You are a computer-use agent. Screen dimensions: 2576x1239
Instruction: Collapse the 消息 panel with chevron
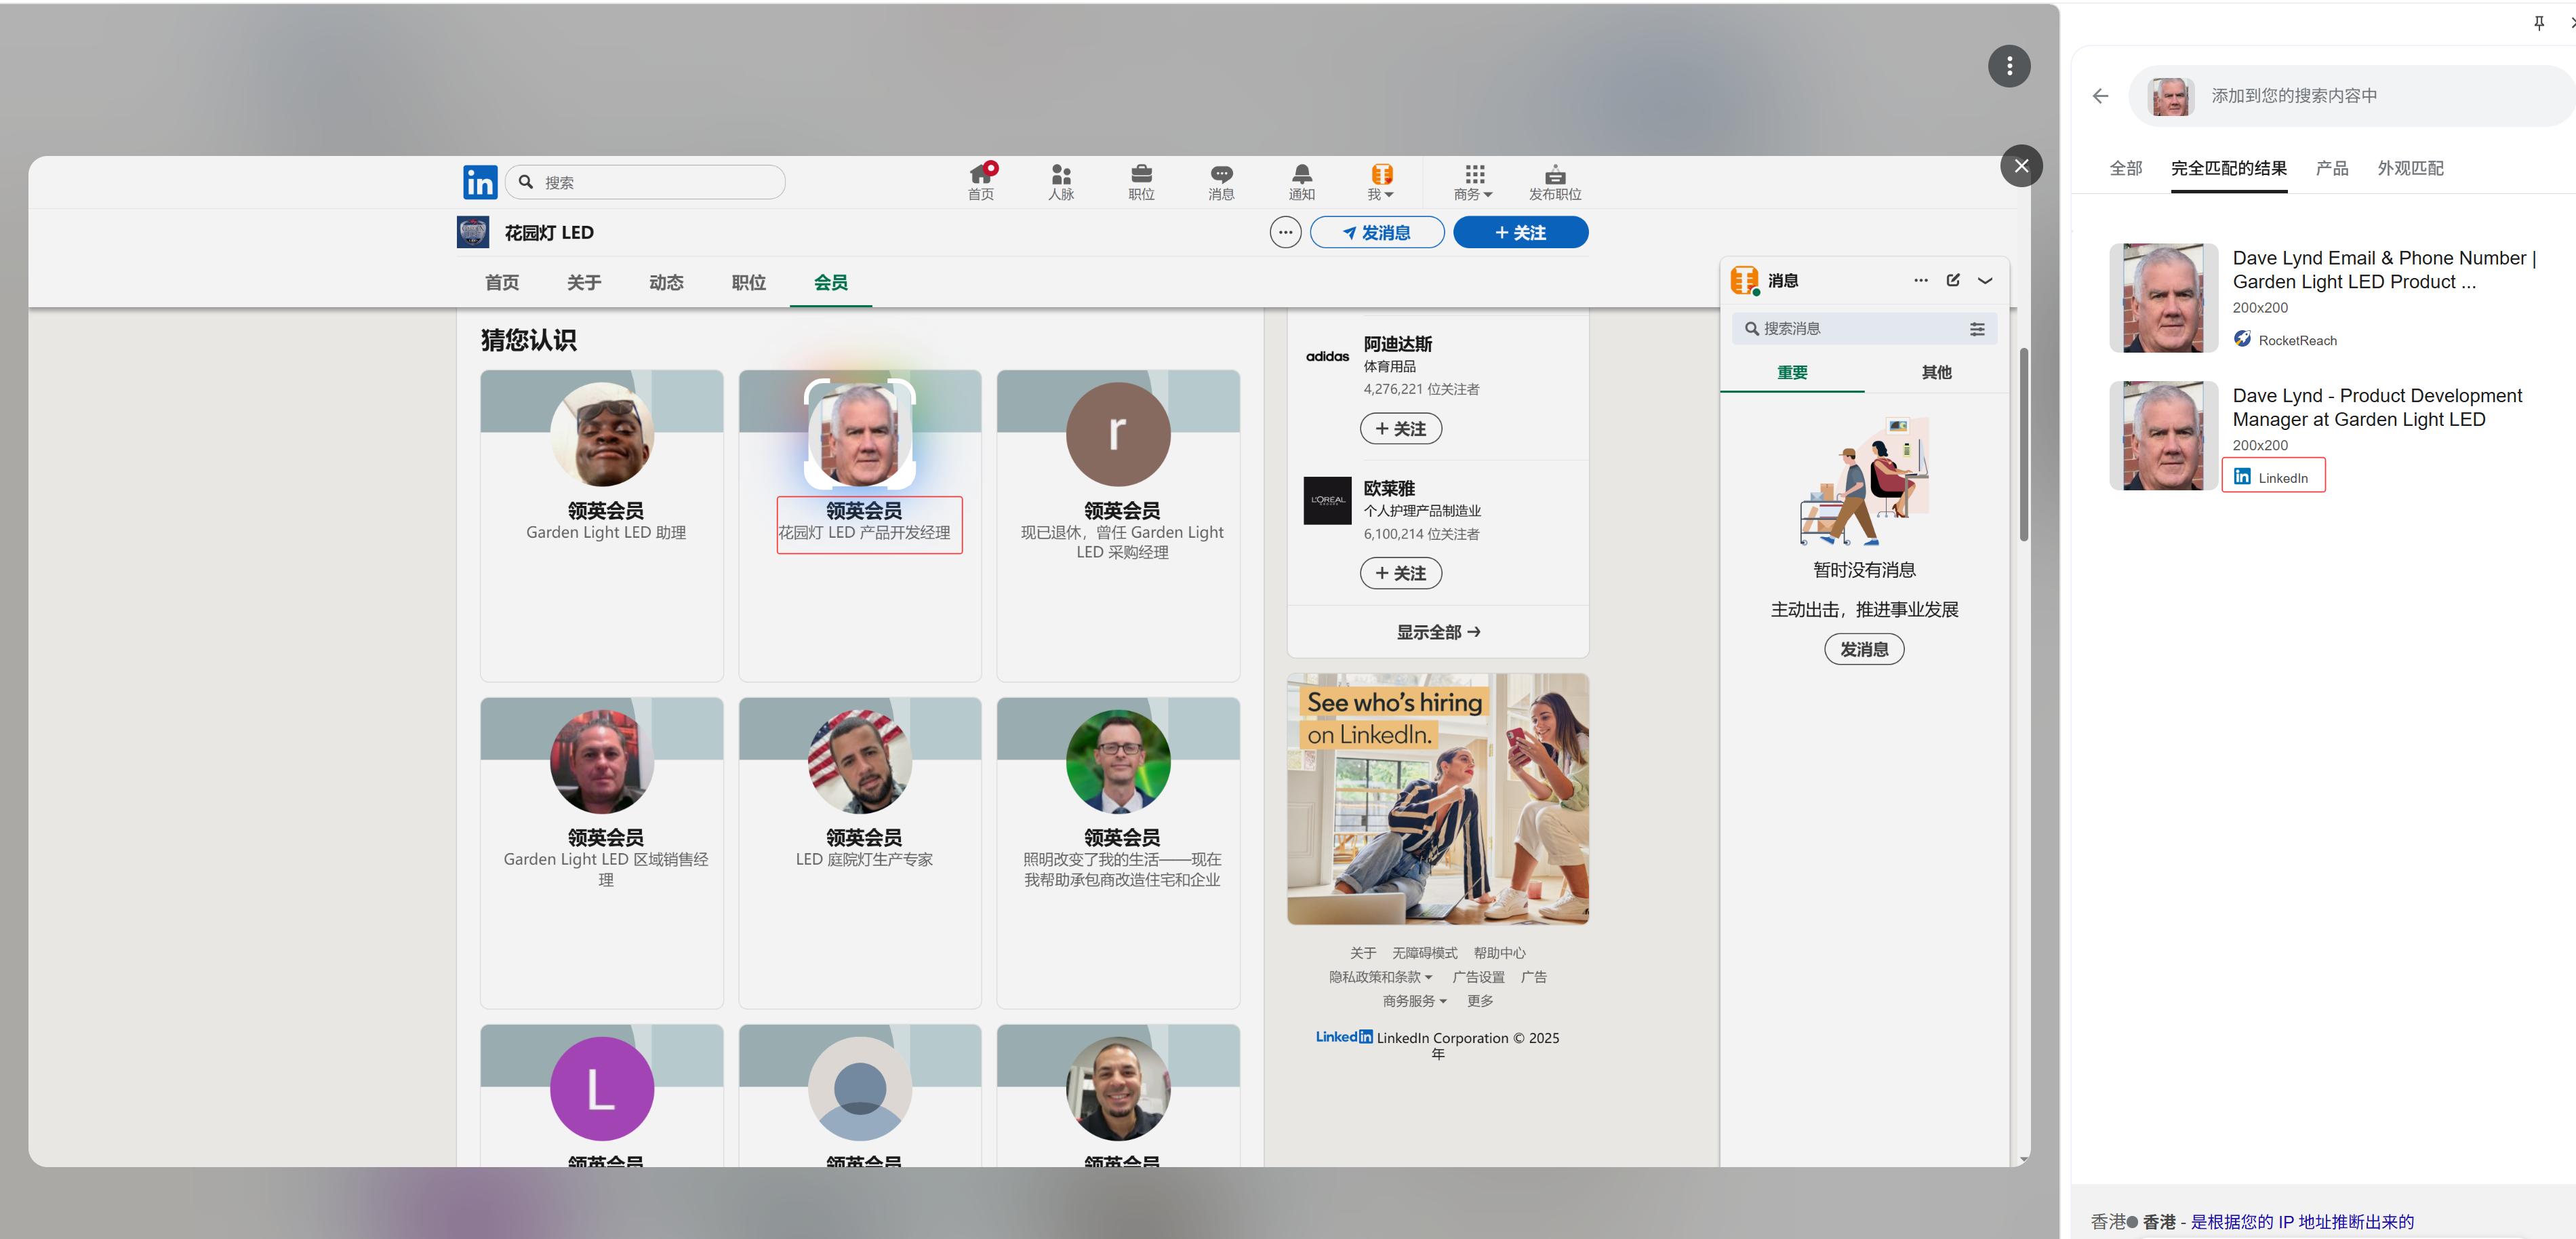[x=1985, y=280]
